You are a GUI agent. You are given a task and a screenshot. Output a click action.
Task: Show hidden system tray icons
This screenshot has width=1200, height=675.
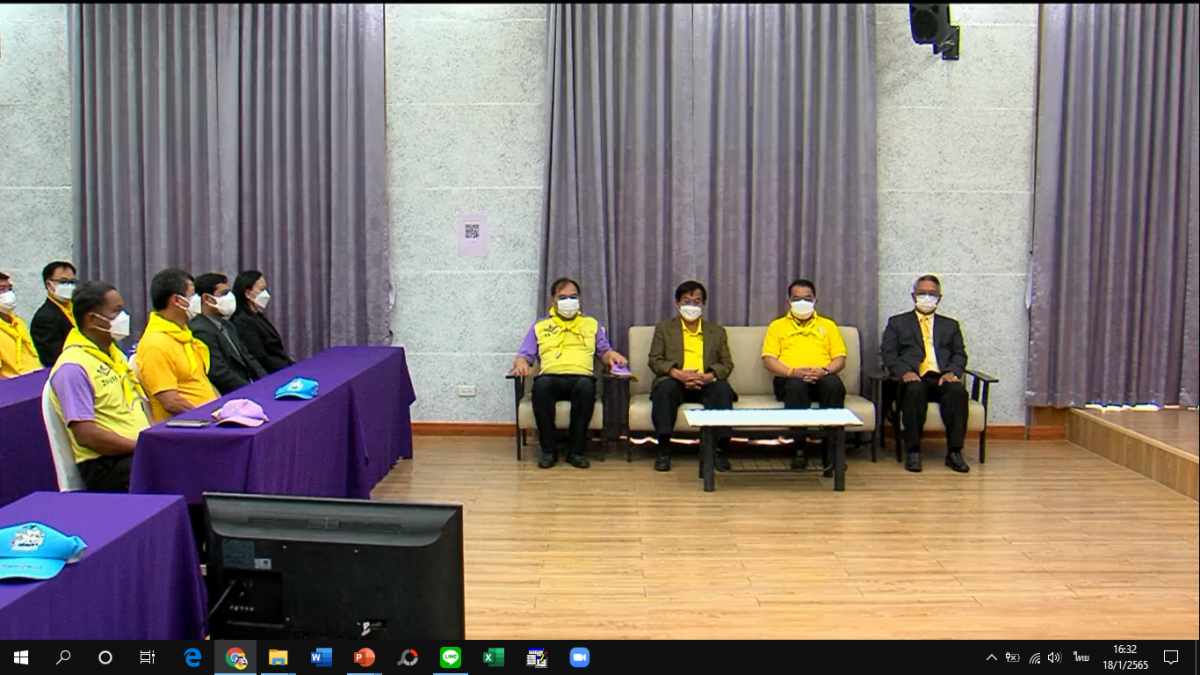tap(991, 657)
